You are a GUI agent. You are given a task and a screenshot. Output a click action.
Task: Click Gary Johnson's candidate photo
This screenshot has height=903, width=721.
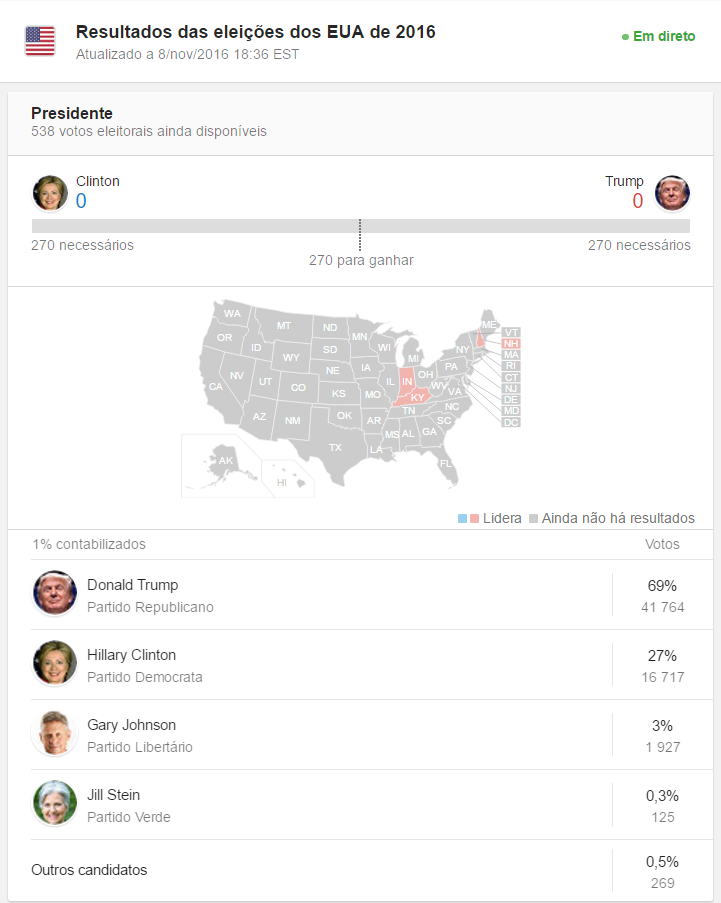point(54,734)
